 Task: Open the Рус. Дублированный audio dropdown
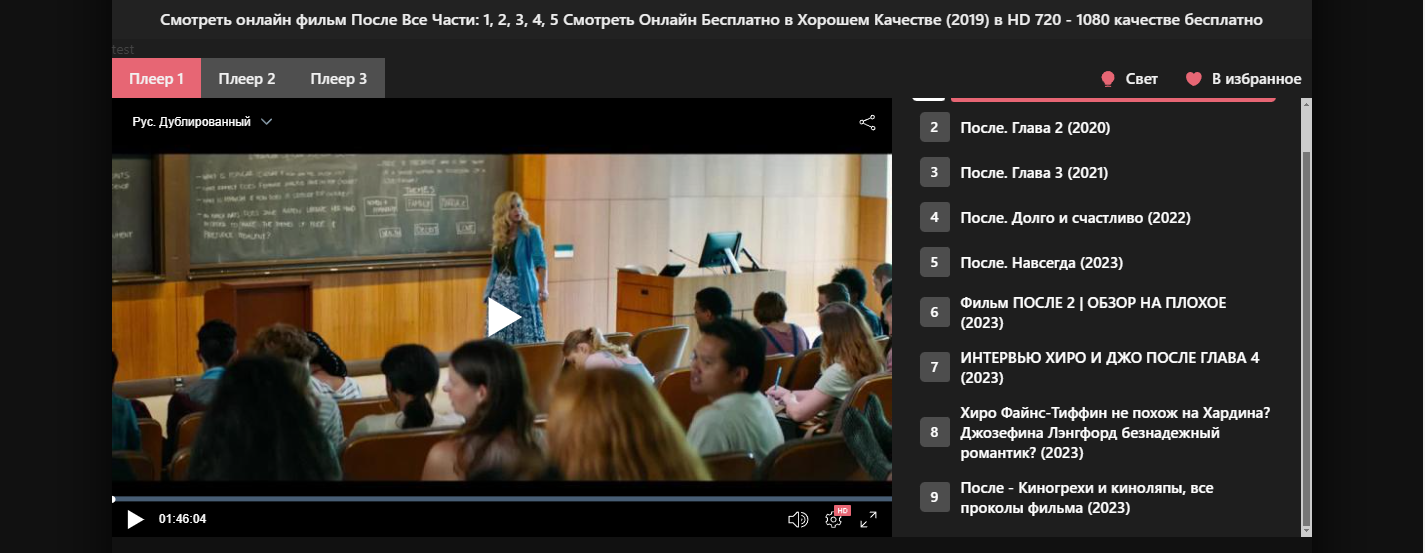[x=202, y=122]
